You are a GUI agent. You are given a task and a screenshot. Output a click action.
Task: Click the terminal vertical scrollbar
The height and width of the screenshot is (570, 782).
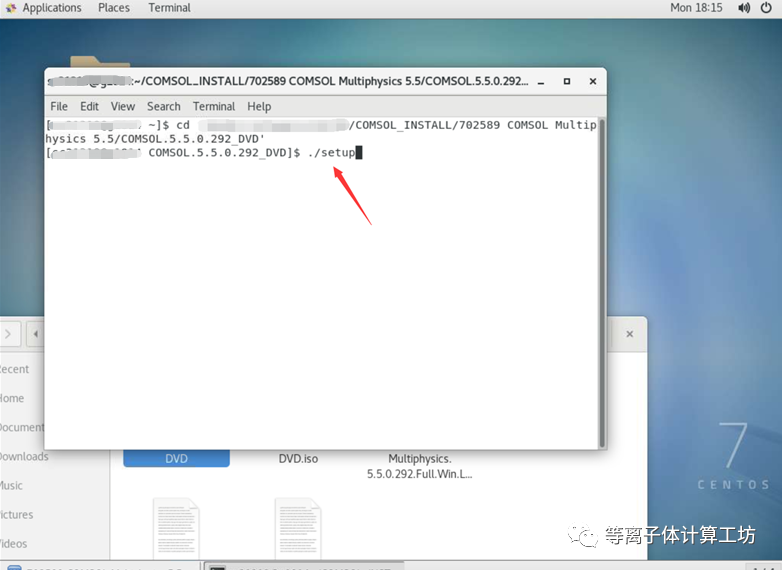coord(602,283)
